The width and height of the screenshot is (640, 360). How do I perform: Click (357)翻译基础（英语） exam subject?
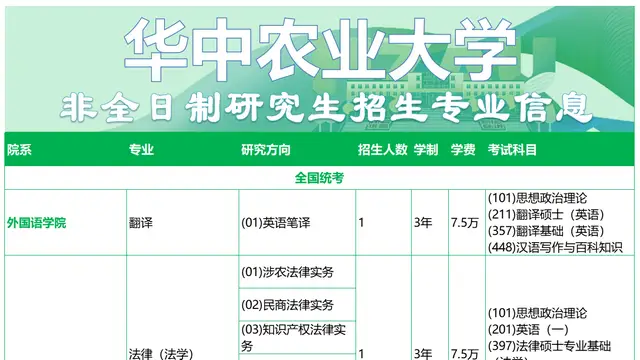(546, 231)
